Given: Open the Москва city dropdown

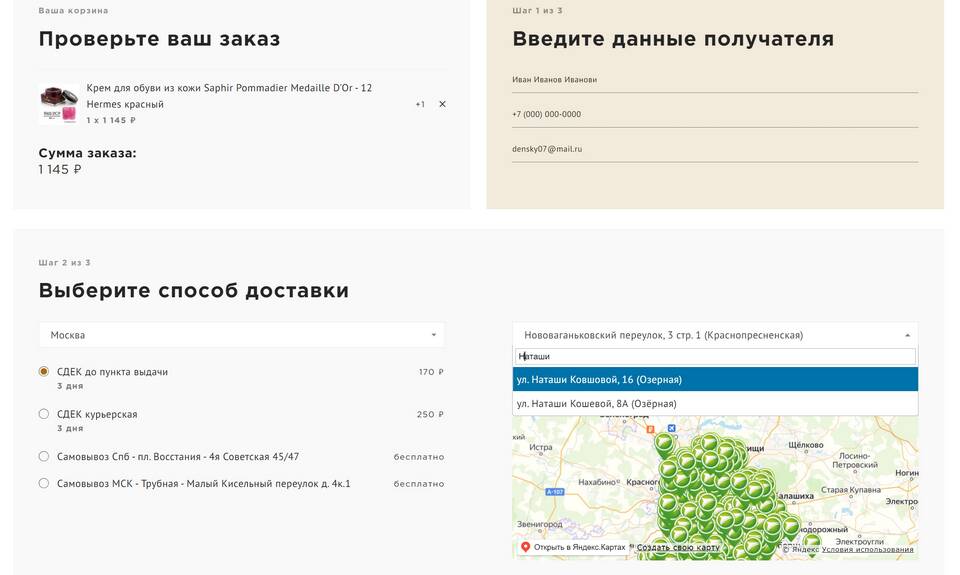Looking at the screenshot, I should [x=242, y=335].
